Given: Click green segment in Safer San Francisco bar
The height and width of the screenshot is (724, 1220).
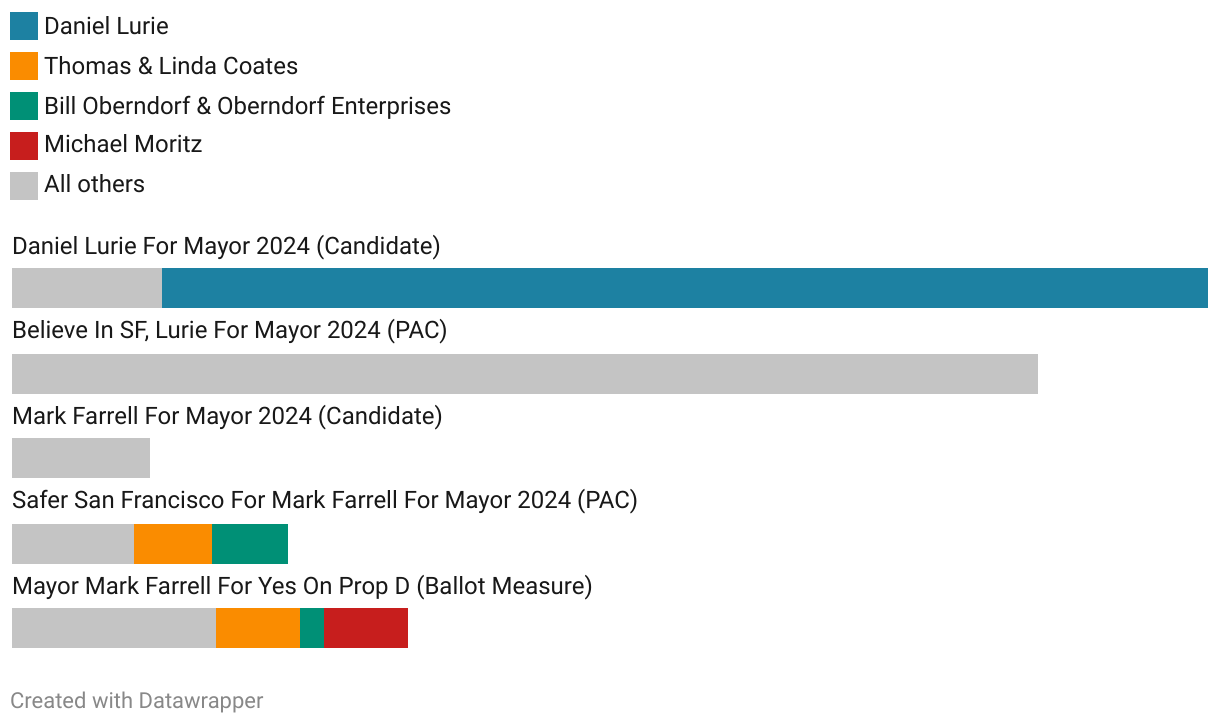Looking at the screenshot, I should tap(250, 544).
